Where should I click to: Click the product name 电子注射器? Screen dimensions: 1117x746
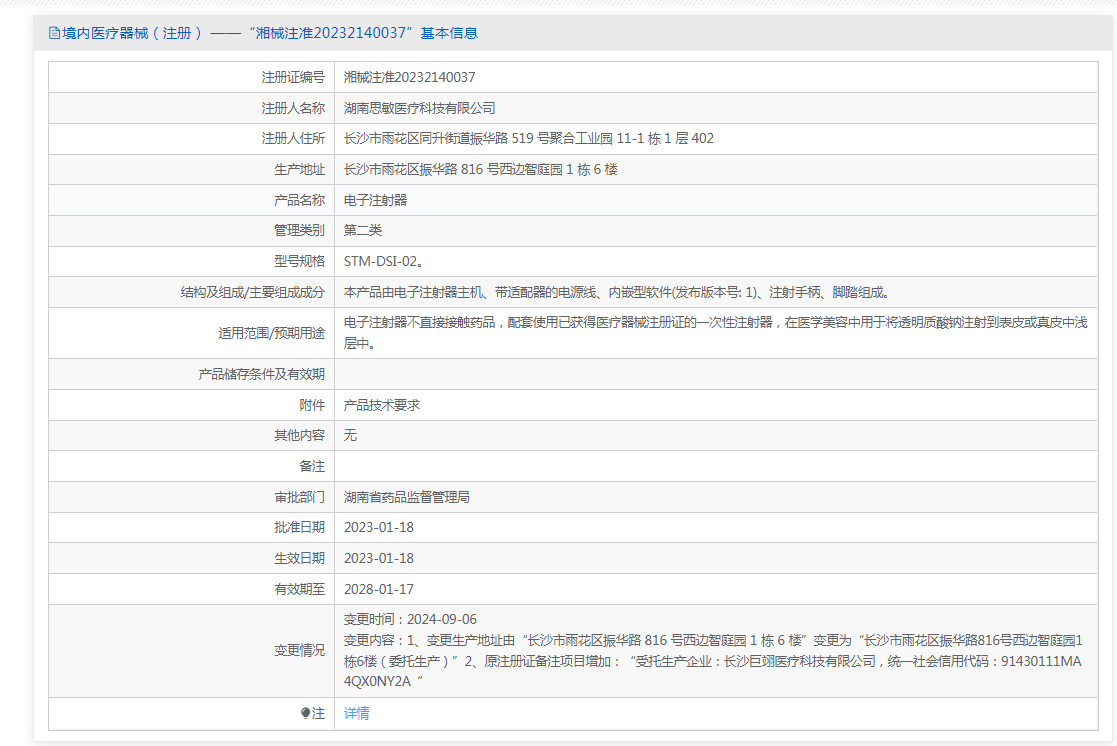tap(375, 200)
